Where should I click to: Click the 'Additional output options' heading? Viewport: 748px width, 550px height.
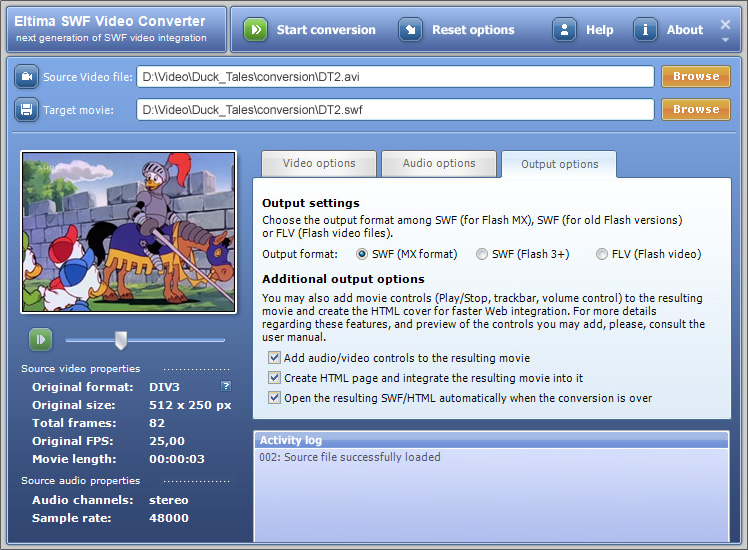click(x=343, y=279)
